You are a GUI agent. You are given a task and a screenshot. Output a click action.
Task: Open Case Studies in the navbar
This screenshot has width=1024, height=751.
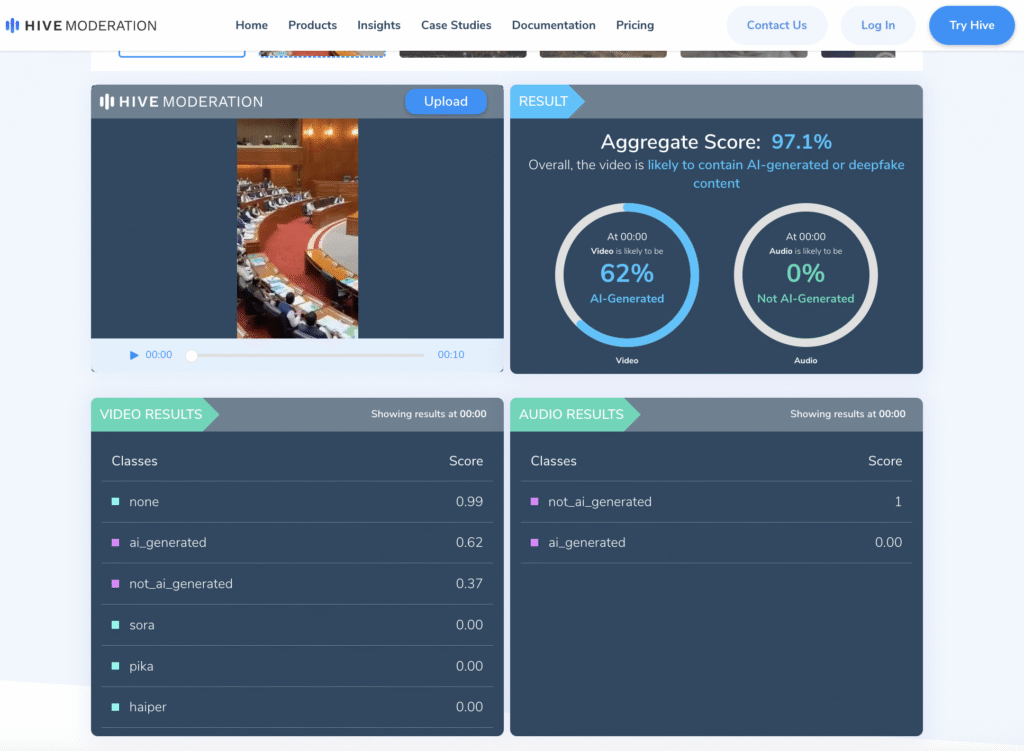tap(456, 25)
